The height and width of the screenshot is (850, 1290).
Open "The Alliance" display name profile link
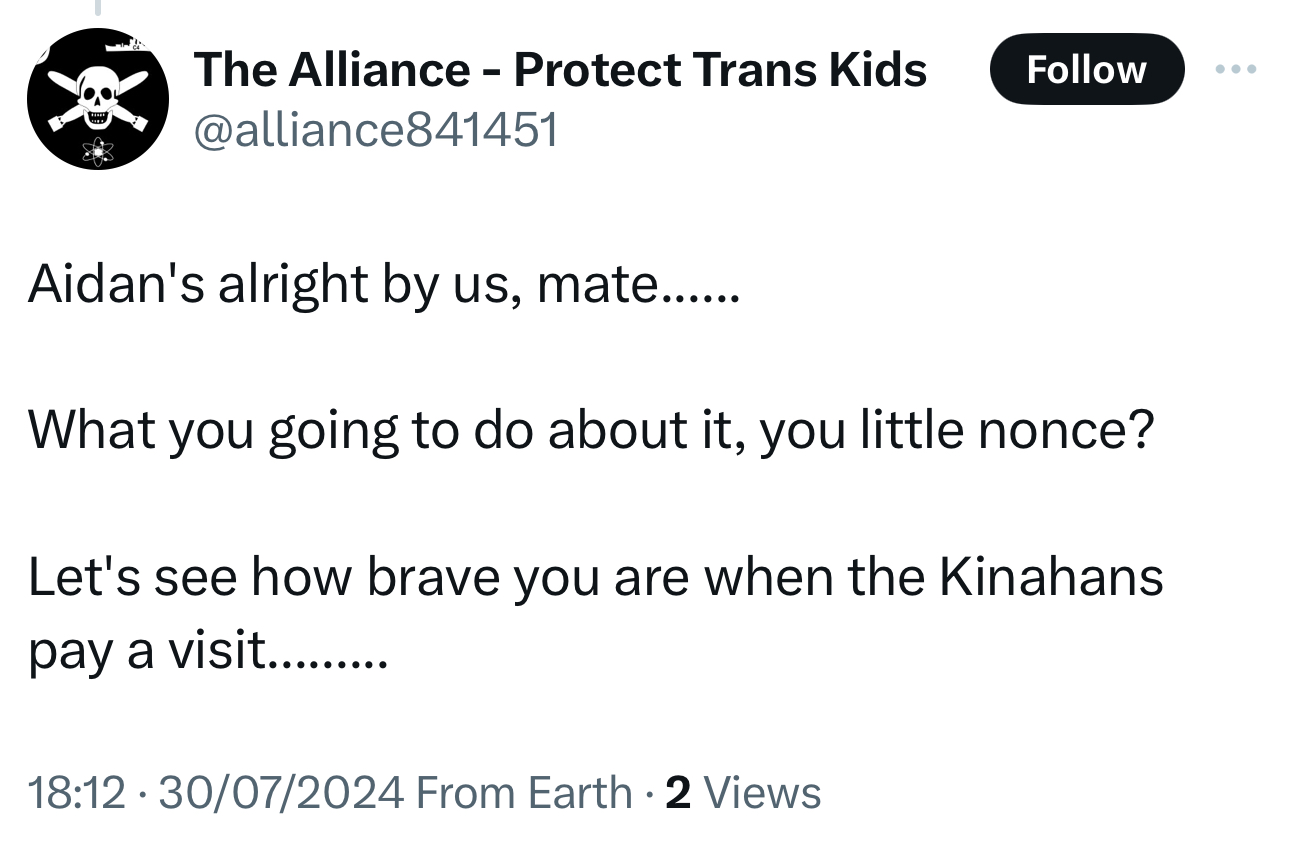click(x=330, y=70)
